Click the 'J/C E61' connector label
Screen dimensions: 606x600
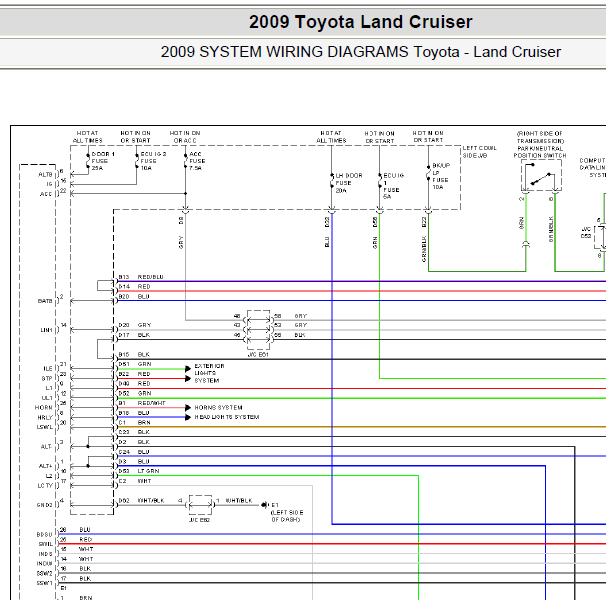pyautogui.click(x=258, y=355)
